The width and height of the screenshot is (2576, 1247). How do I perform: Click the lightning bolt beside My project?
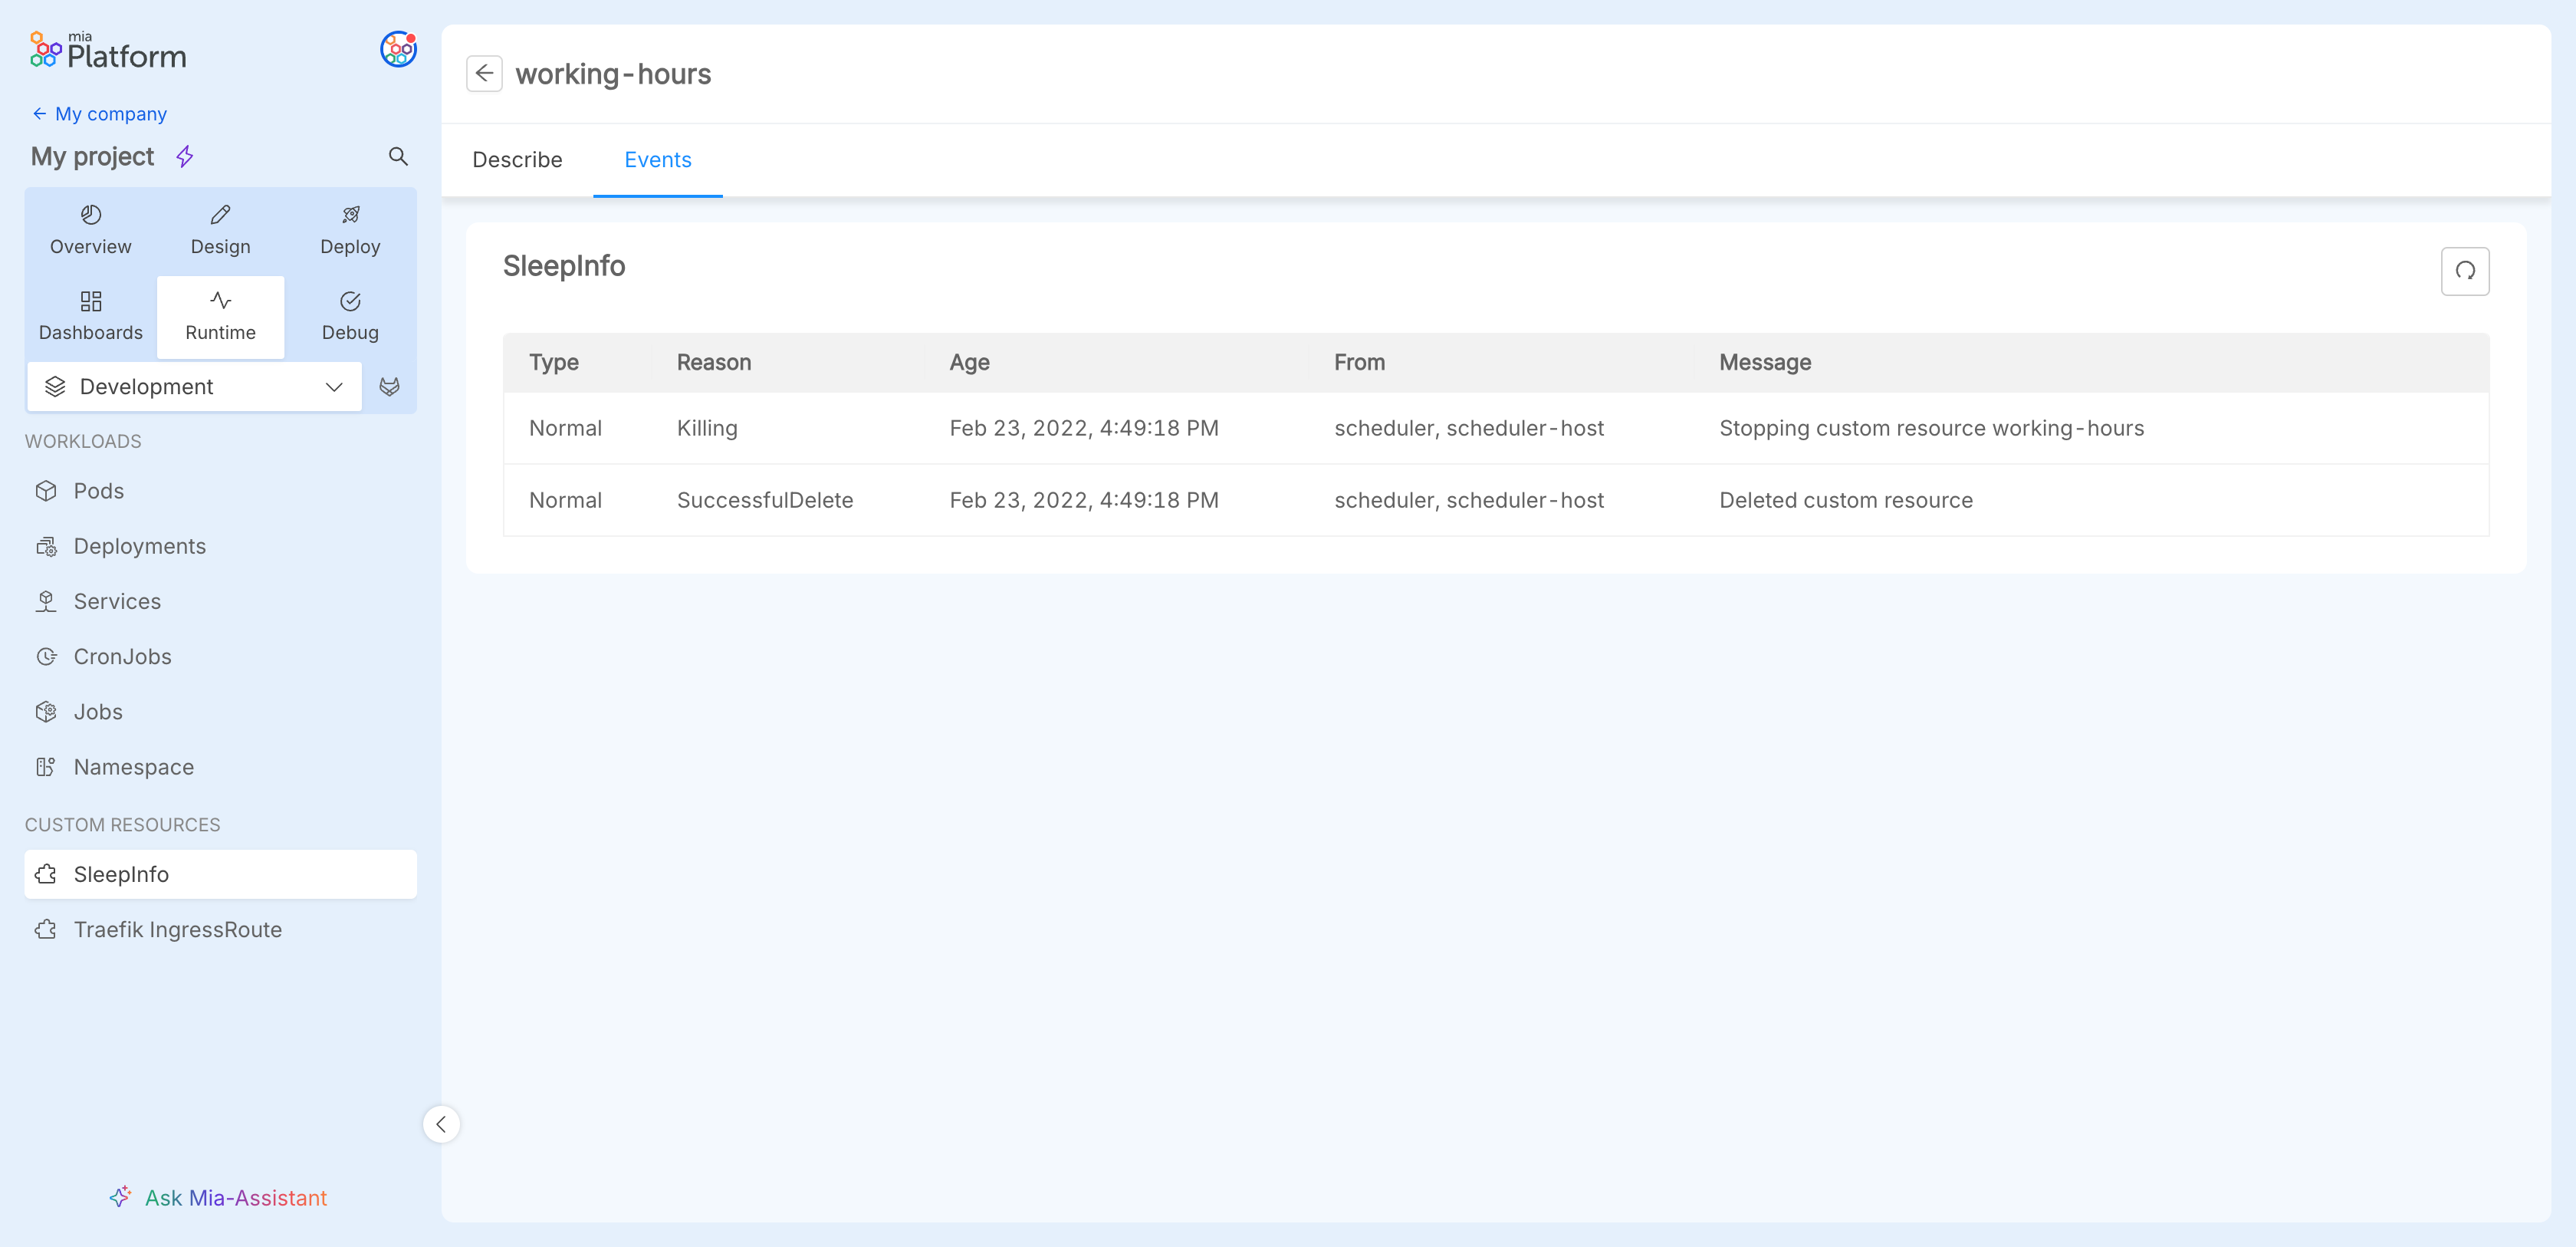coord(185,156)
